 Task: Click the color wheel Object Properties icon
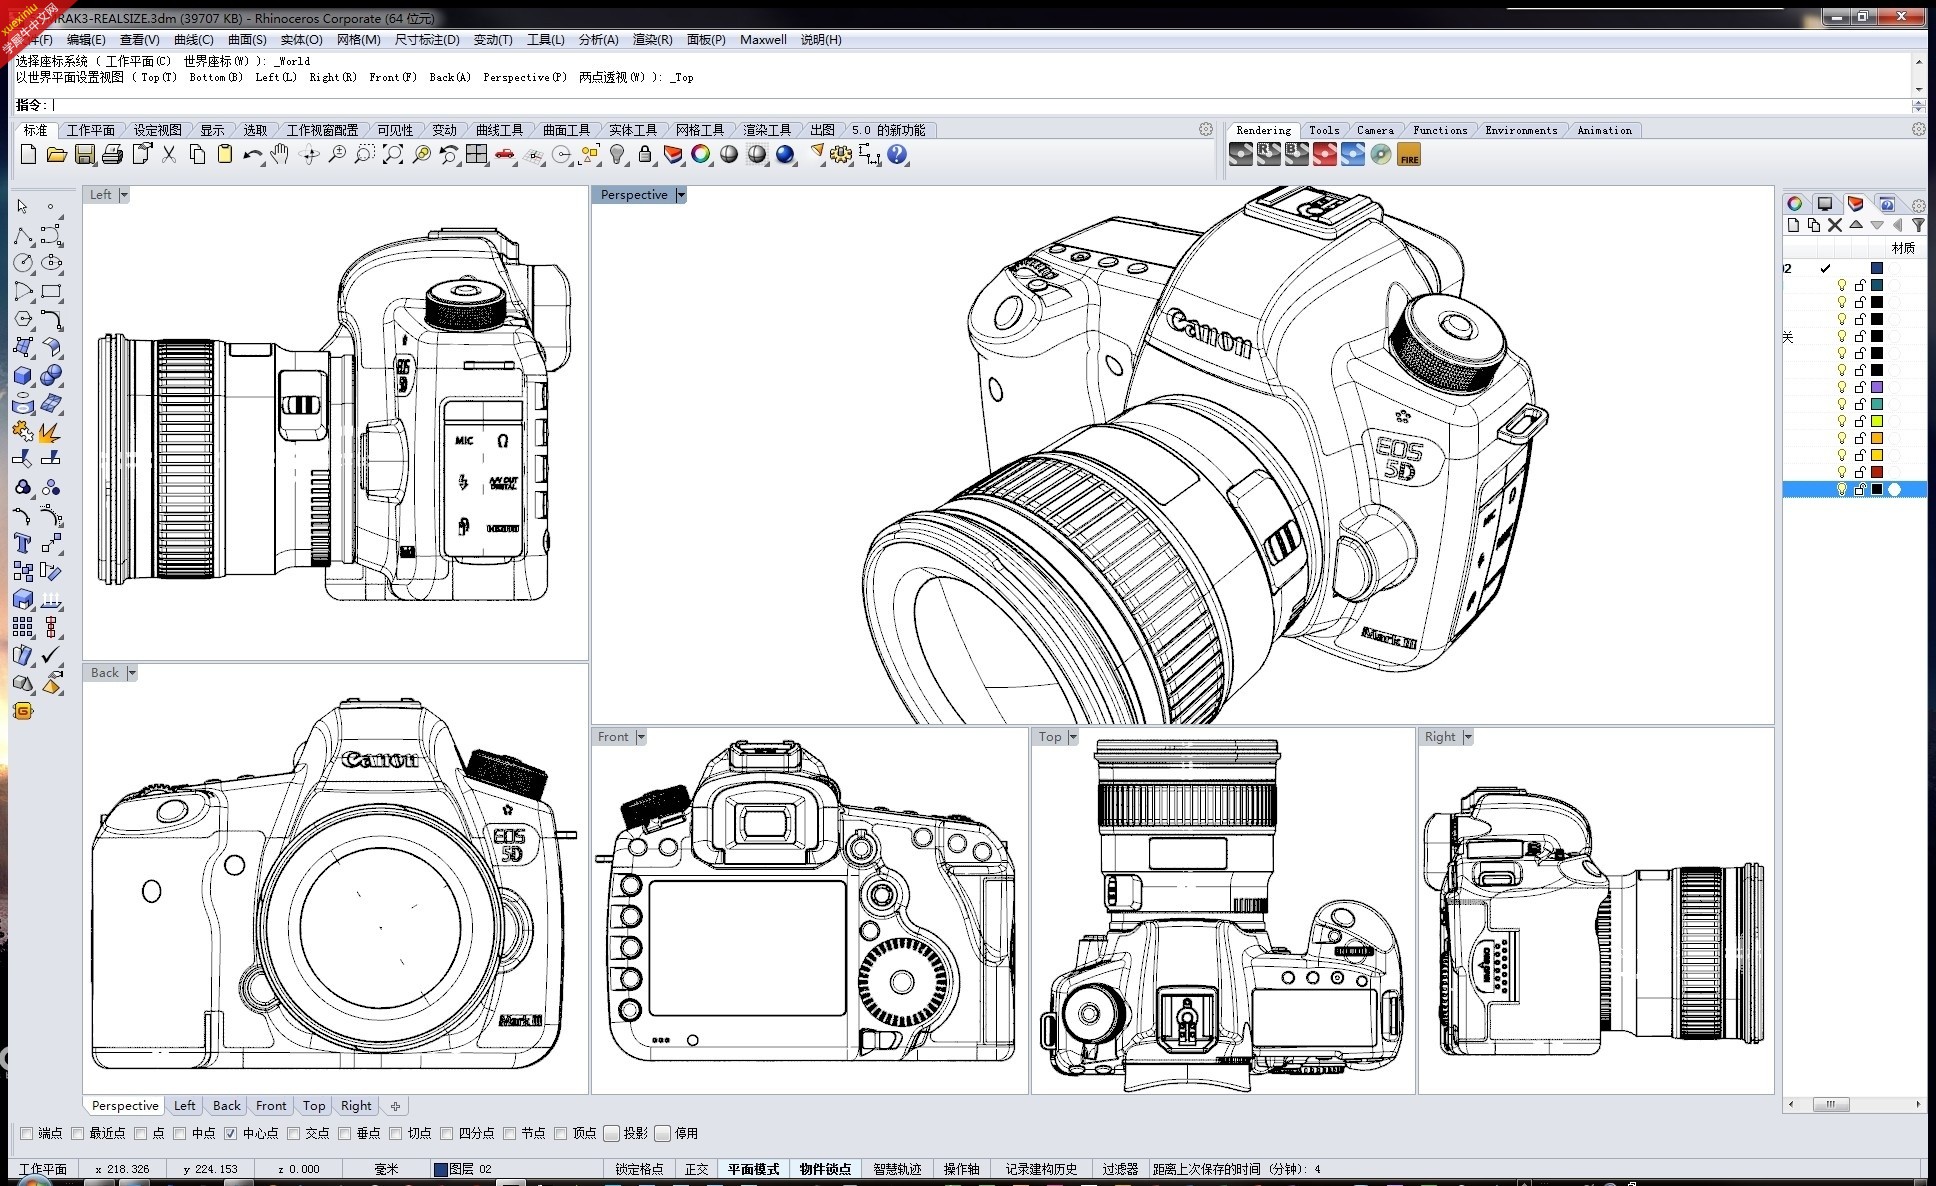[701, 154]
